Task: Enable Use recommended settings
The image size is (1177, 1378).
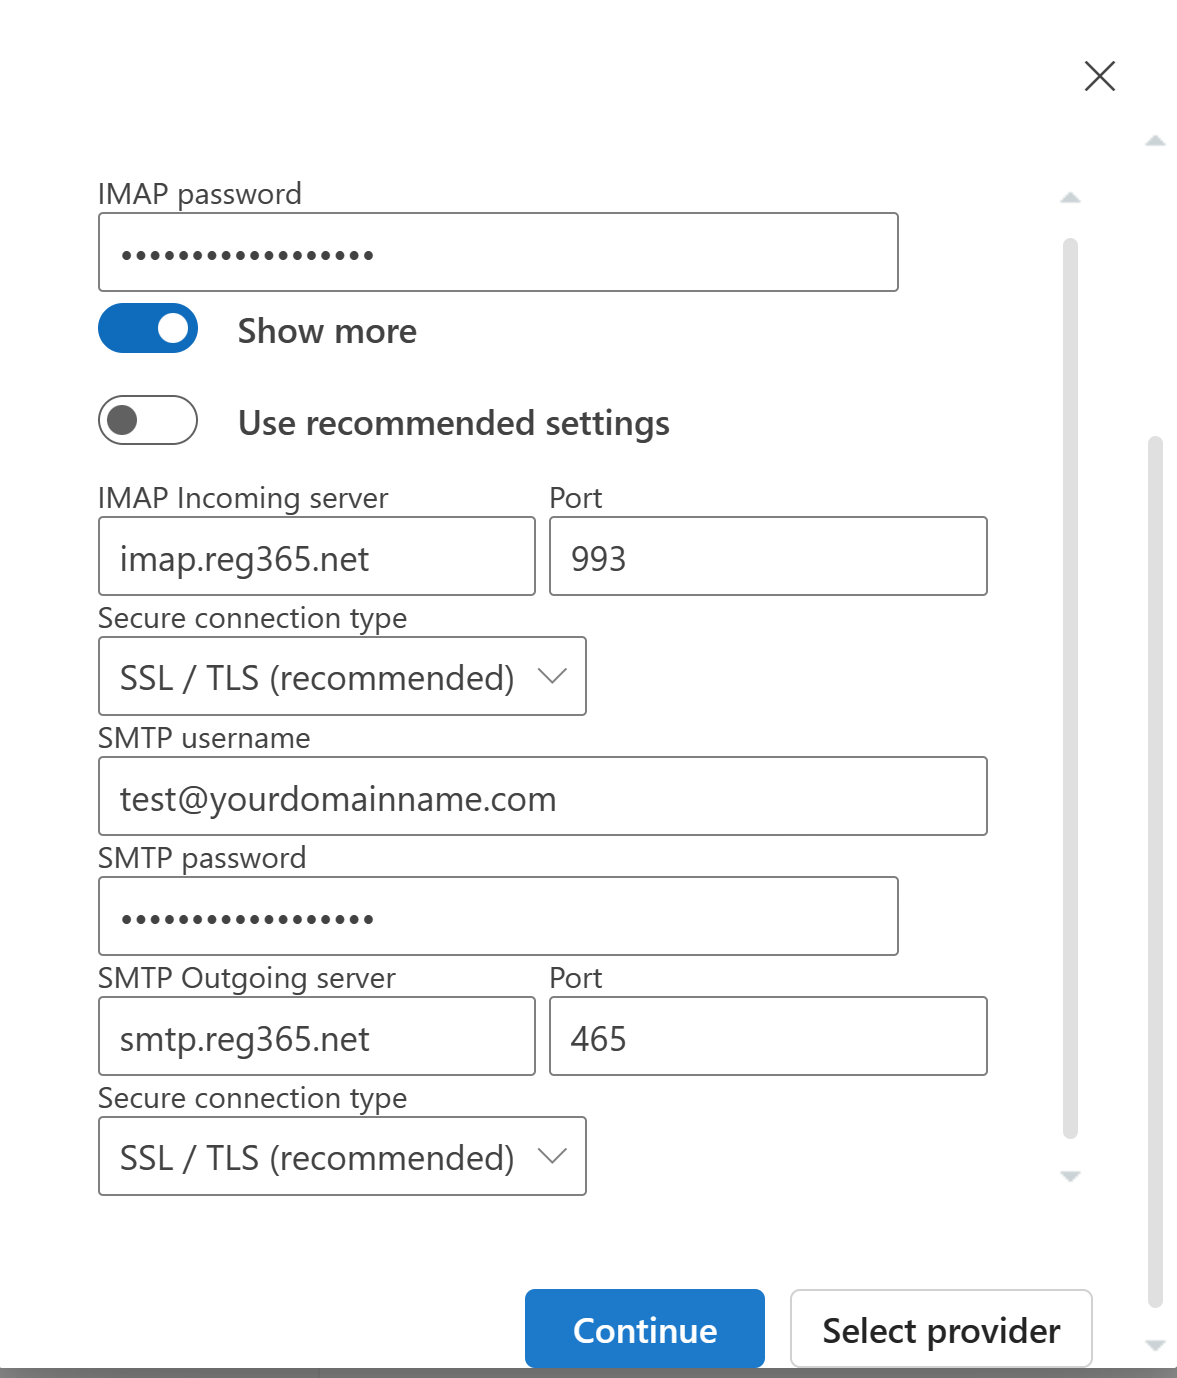Action: [147, 421]
